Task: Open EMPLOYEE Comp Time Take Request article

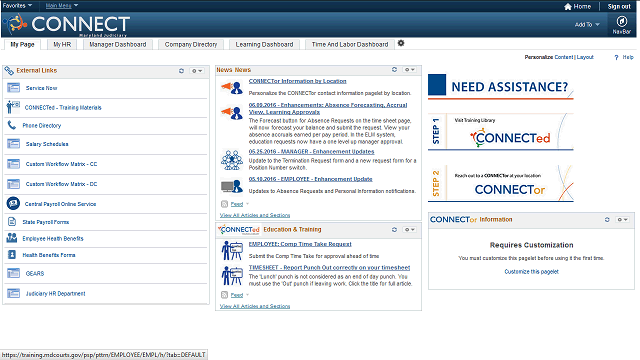Action: click(300, 244)
